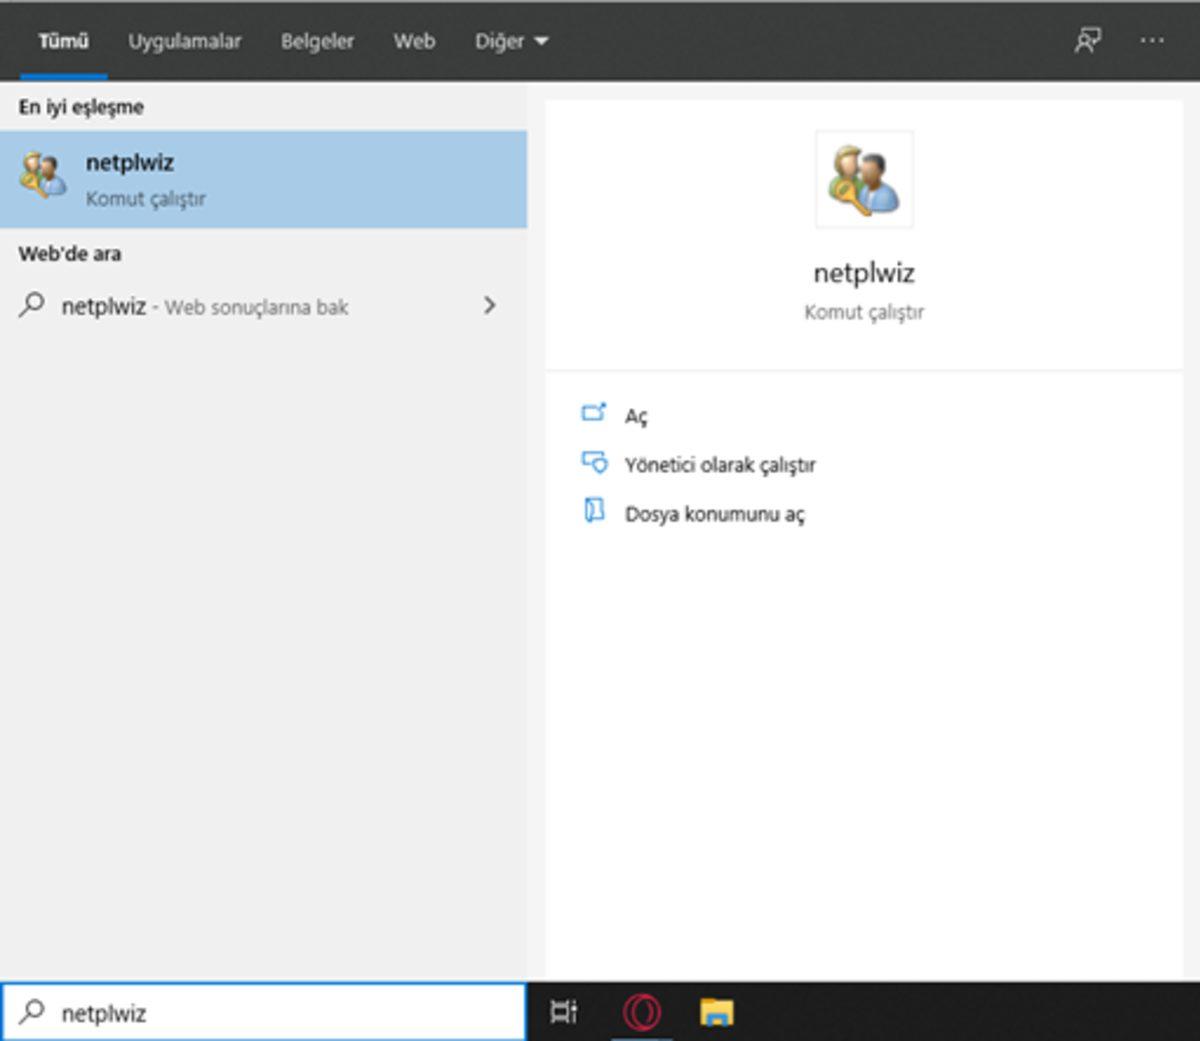The width and height of the screenshot is (1200, 1041).
Task: Click the magnifier icon in the search box
Action: [28, 1011]
